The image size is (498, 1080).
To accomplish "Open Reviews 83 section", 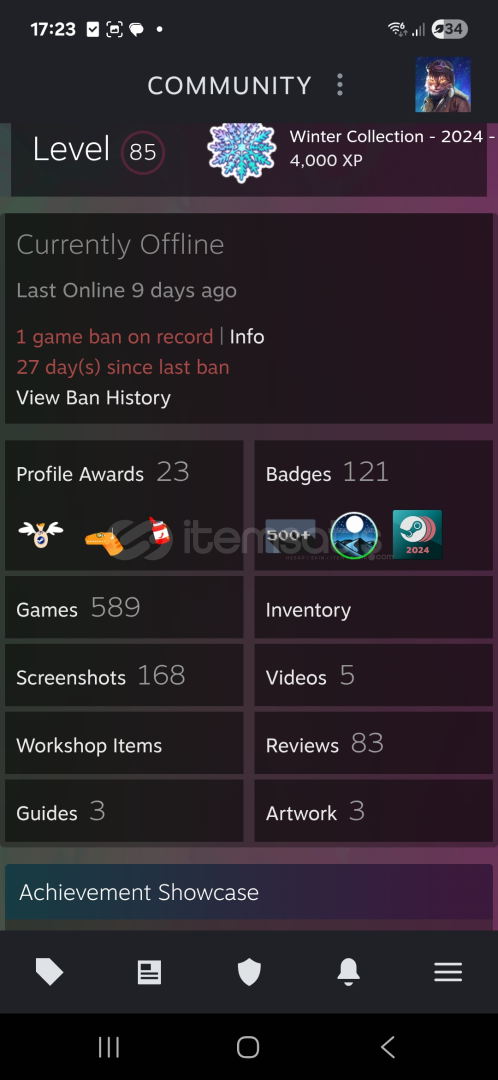I will (374, 743).
